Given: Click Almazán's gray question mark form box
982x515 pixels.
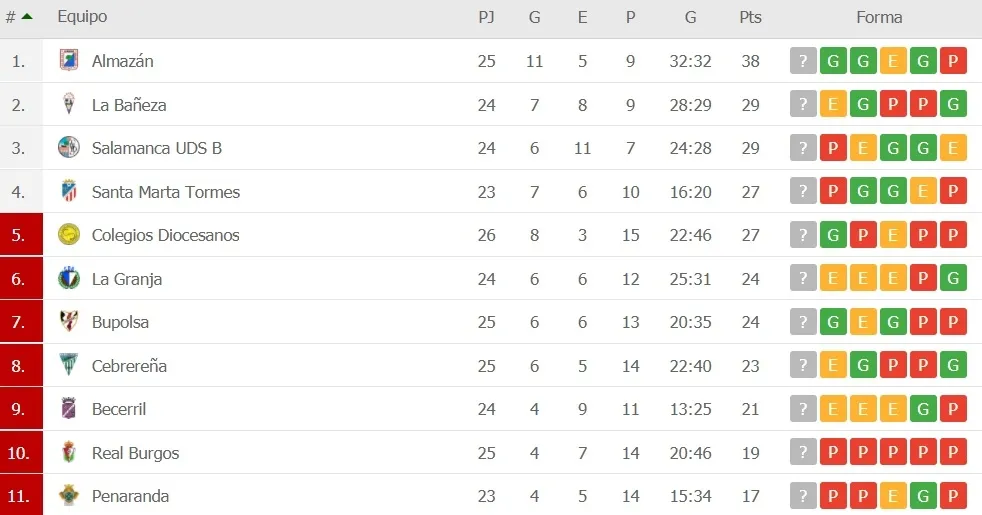Looking at the screenshot, I should point(803,61).
